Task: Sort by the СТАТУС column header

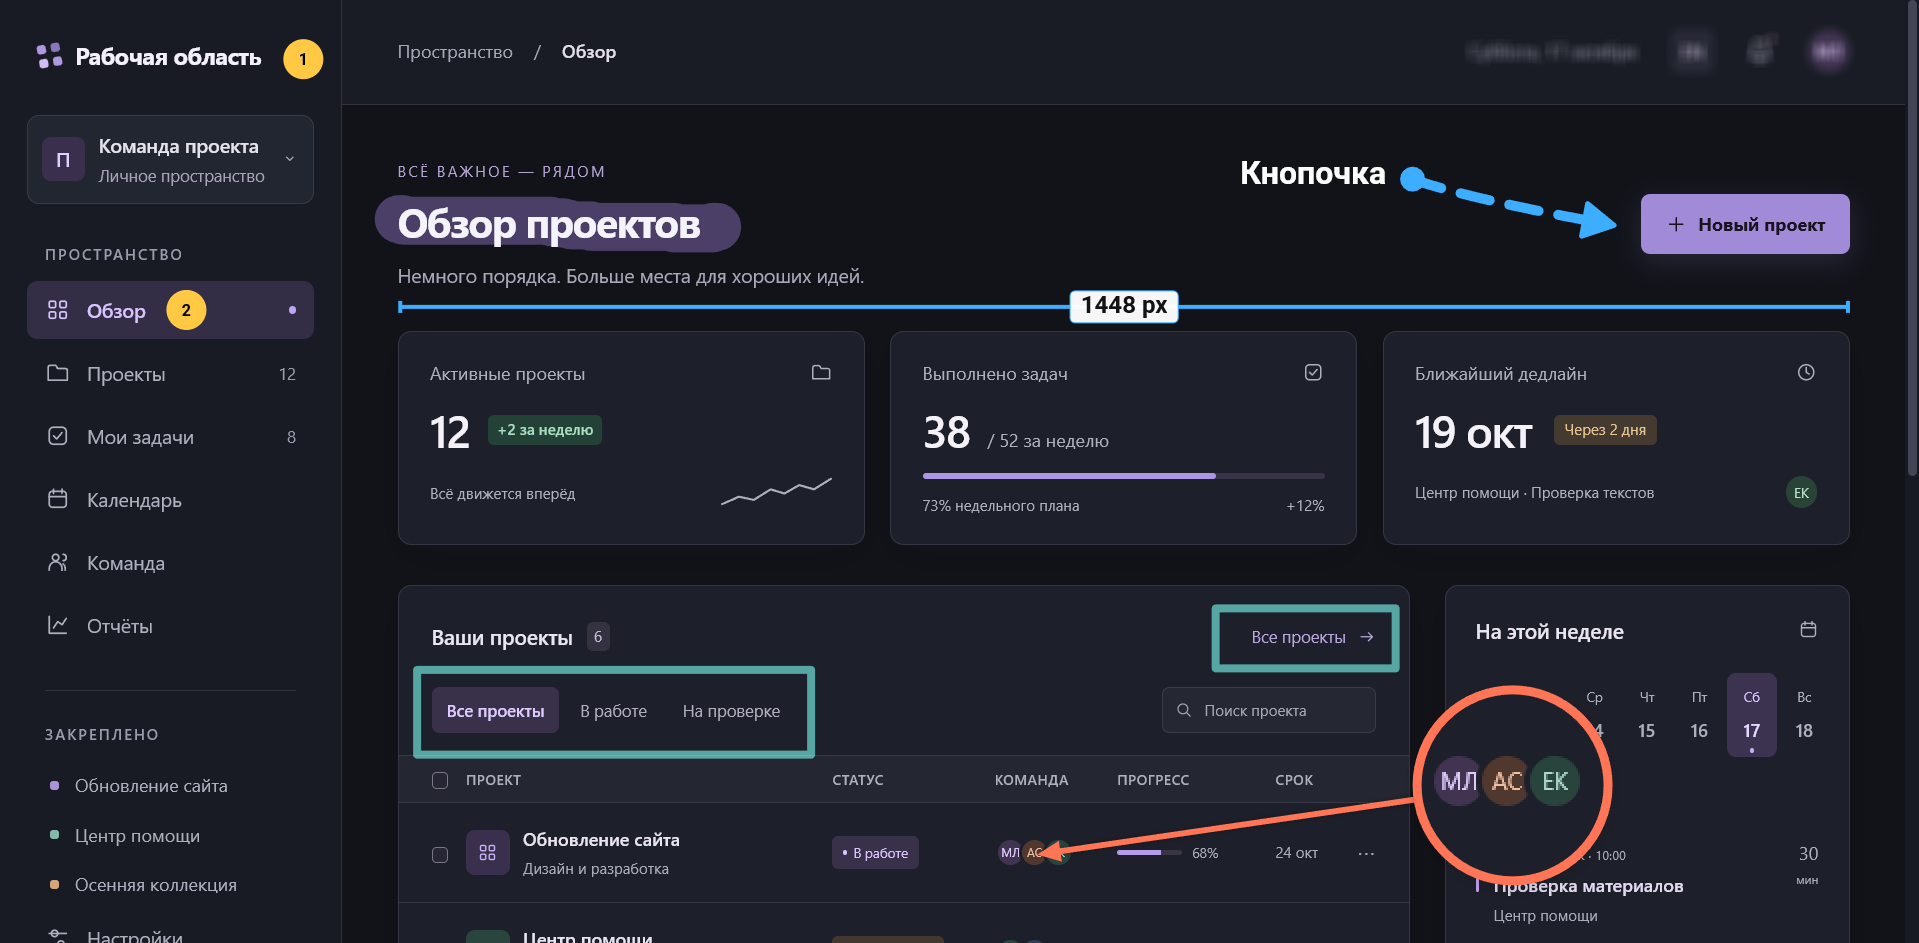Action: (858, 780)
